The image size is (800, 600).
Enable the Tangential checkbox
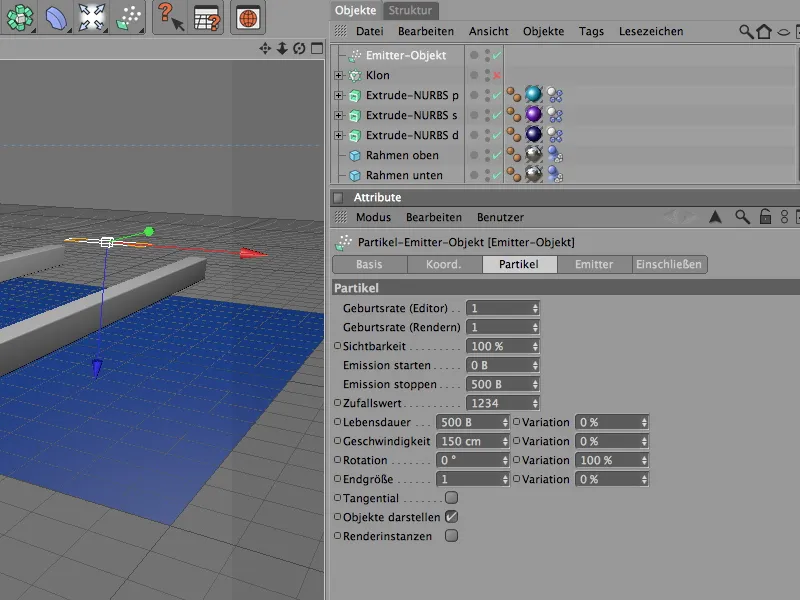(451, 497)
